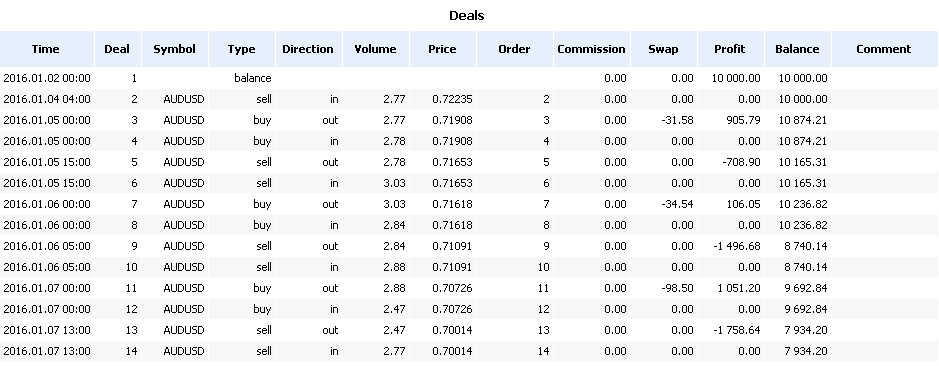The width and height of the screenshot is (939, 366).
Task: Select the Symbol column header
Action: [175, 49]
